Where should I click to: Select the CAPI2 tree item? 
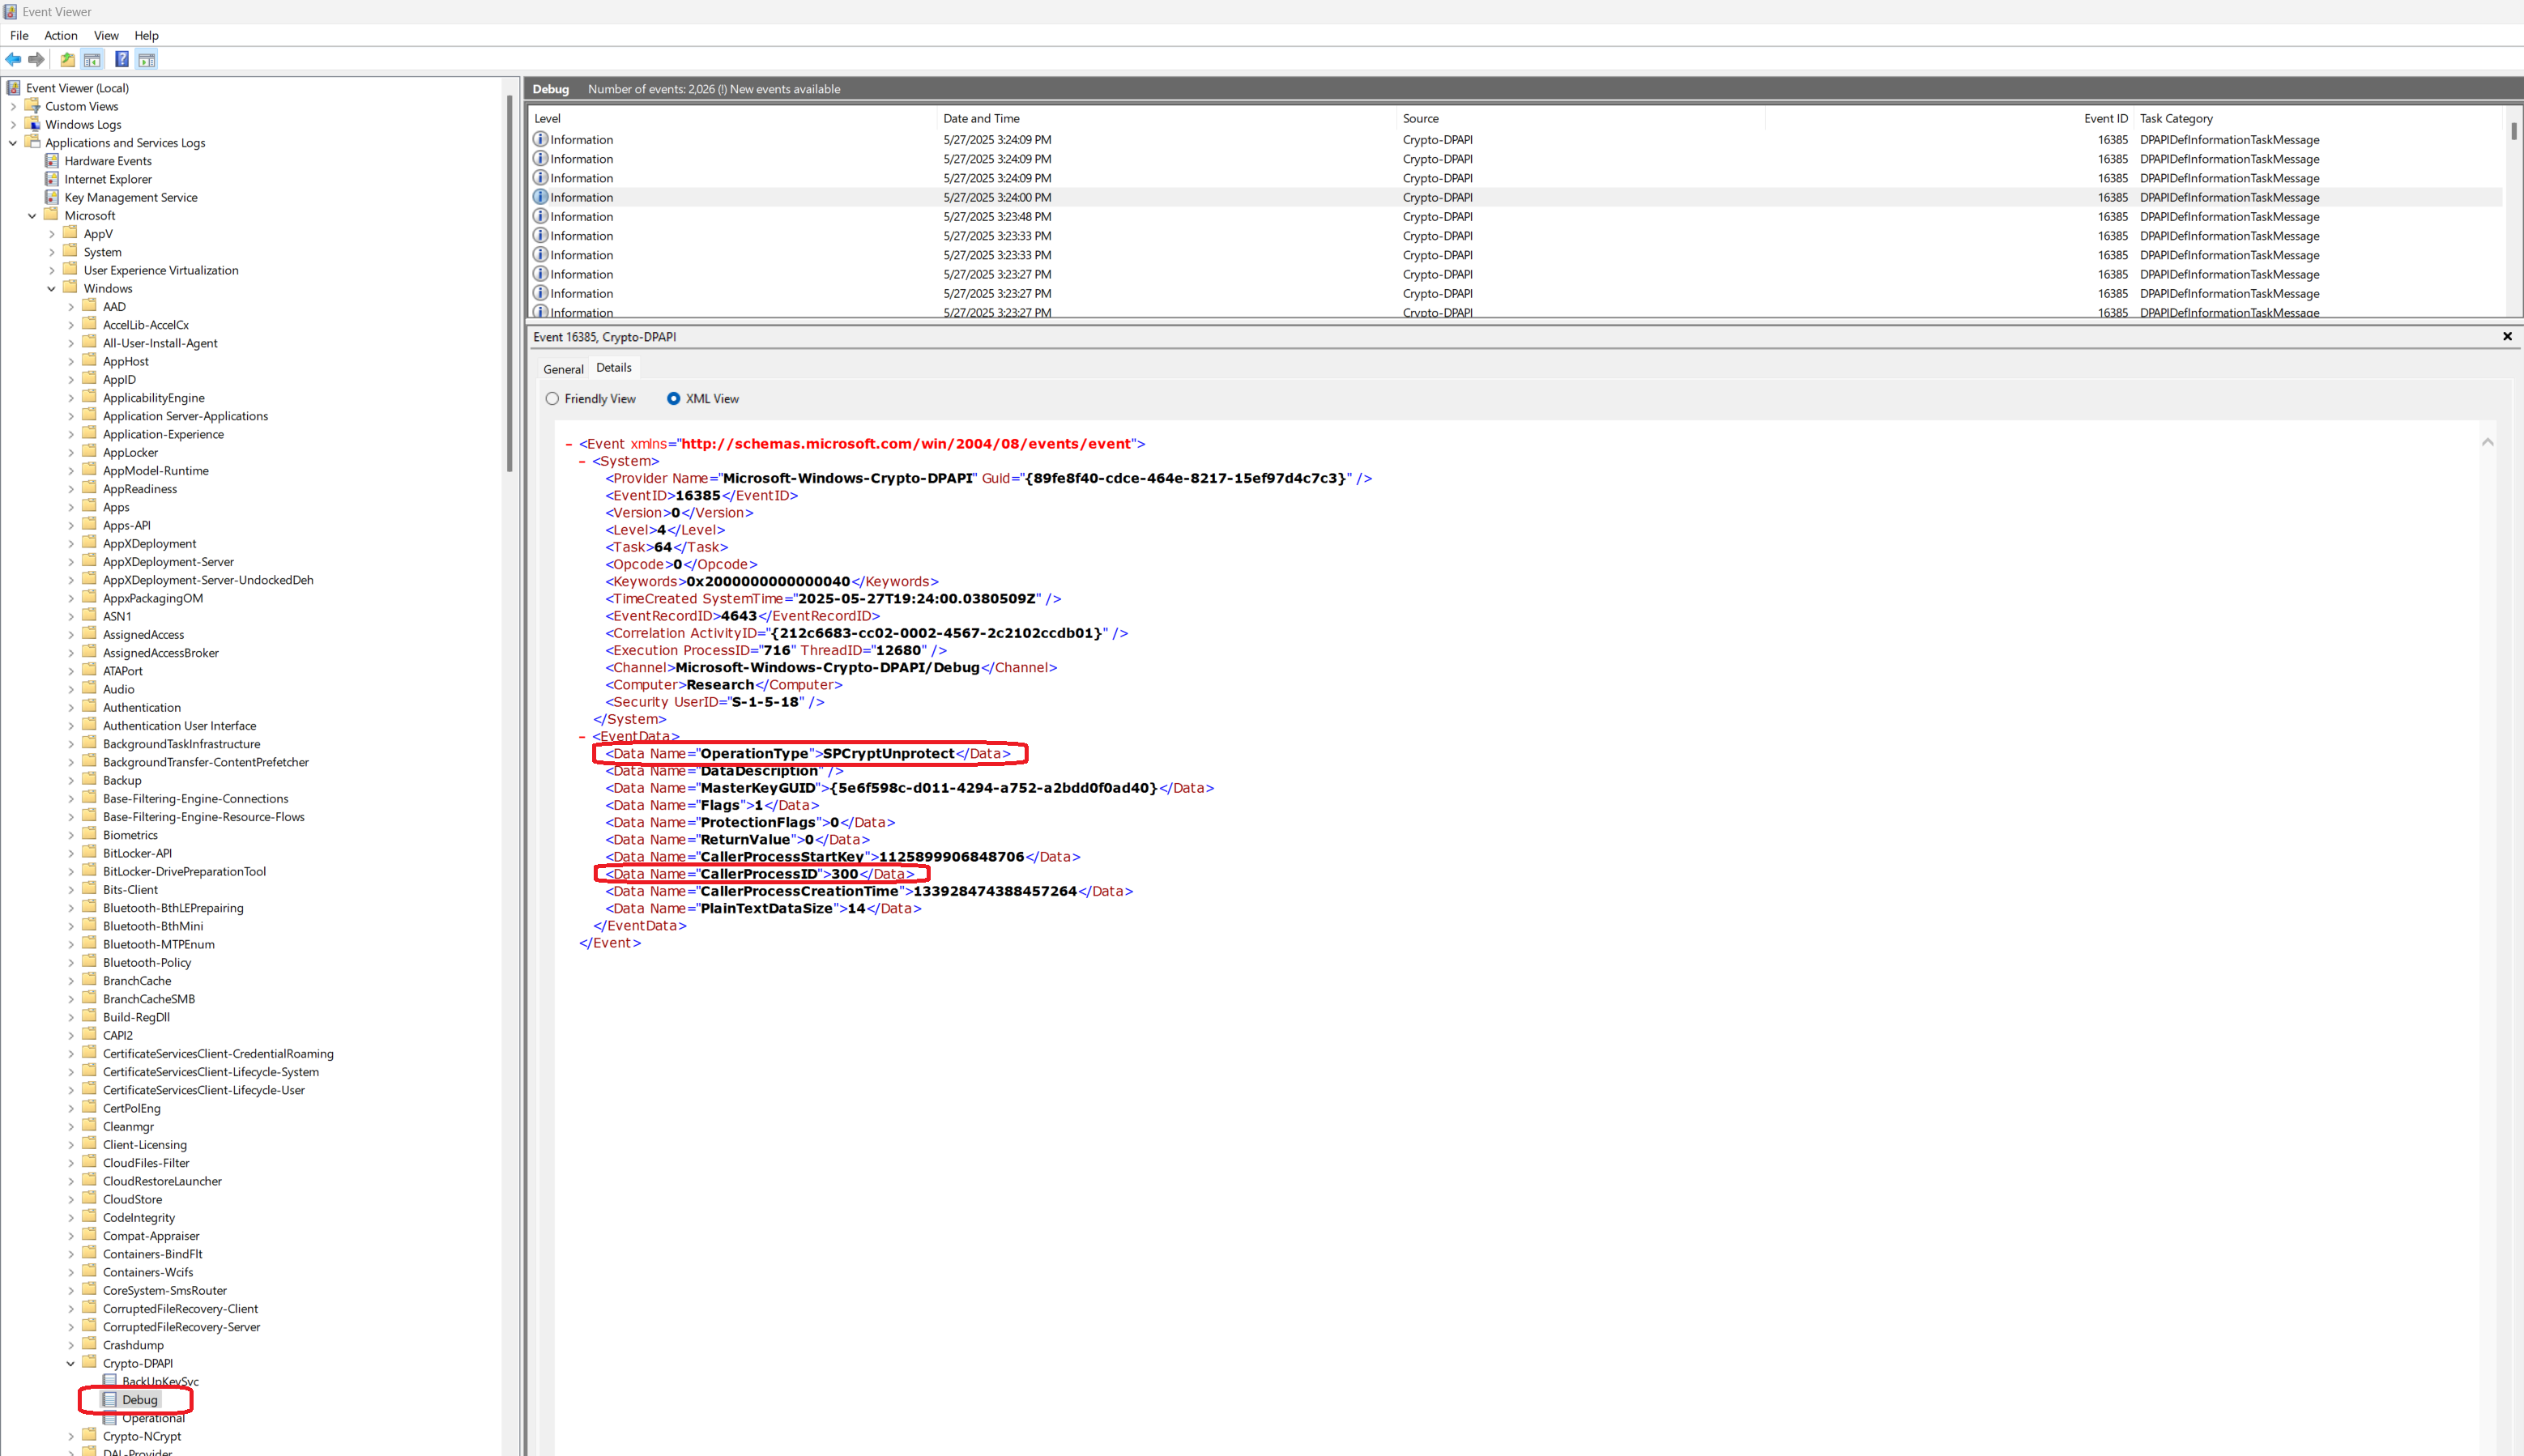coord(117,1035)
